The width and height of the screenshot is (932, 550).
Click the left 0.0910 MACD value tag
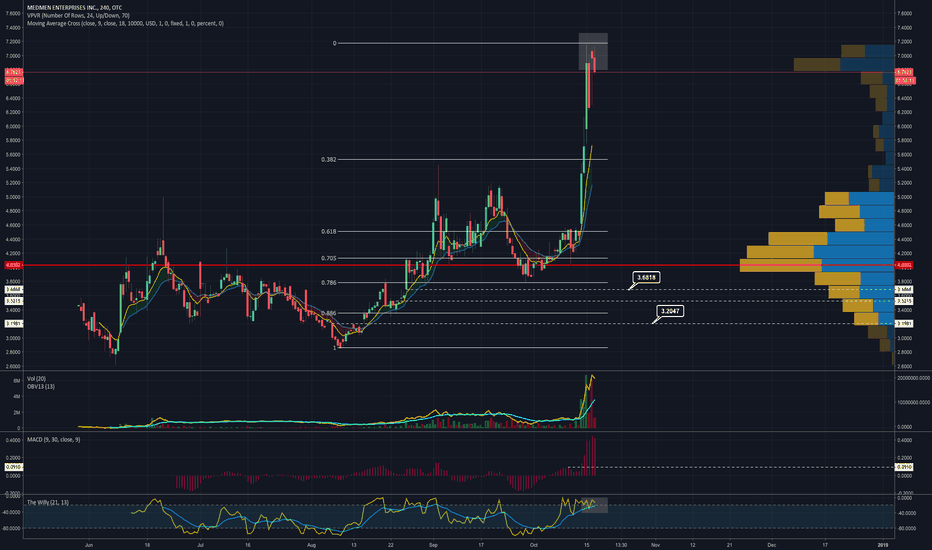[x=14, y=467]
